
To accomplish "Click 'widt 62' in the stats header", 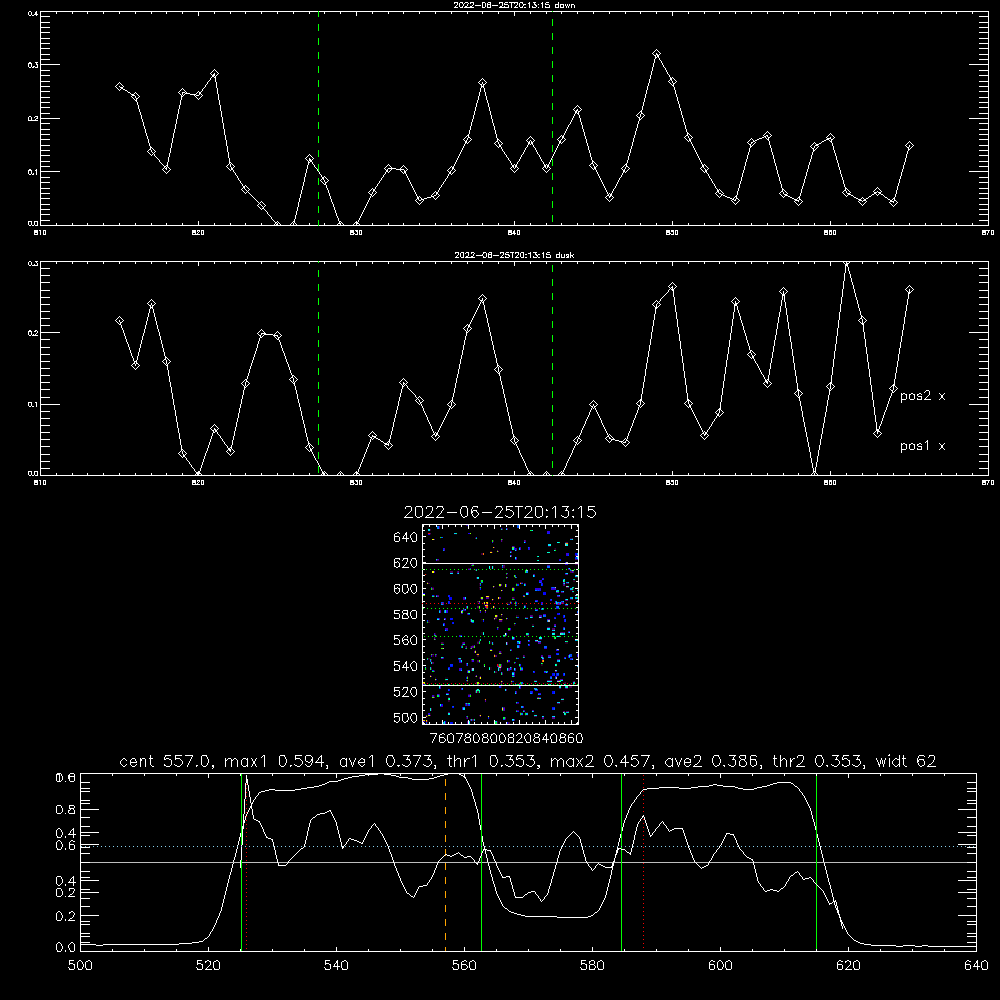I will coord(906,761).
